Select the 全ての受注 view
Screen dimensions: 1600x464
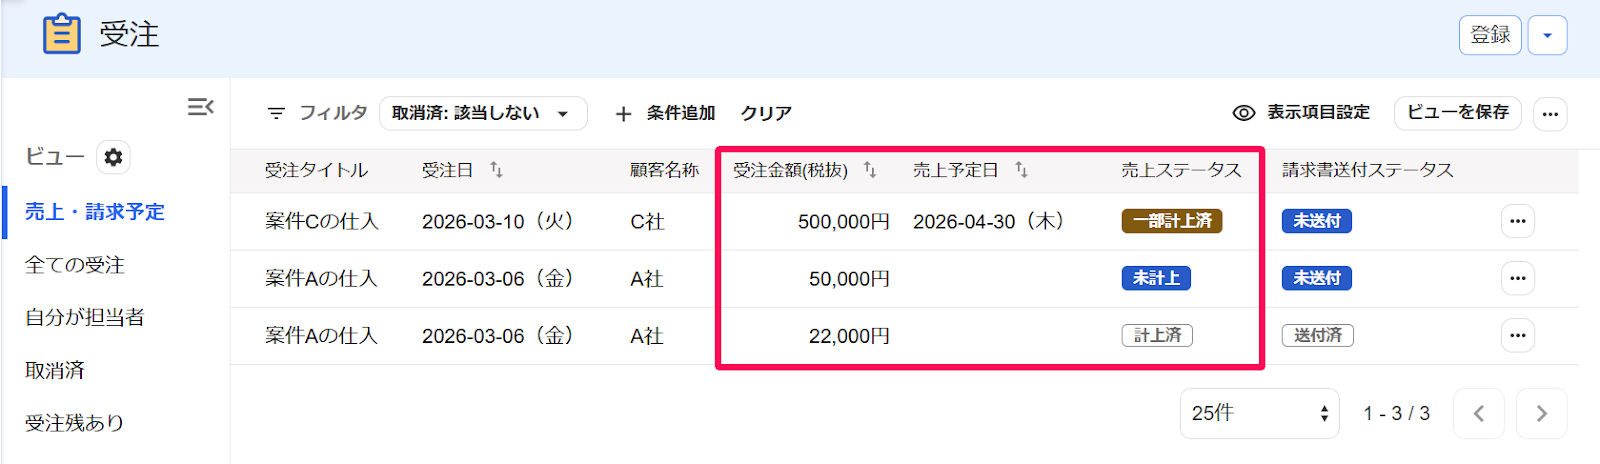tap(75, 265)
